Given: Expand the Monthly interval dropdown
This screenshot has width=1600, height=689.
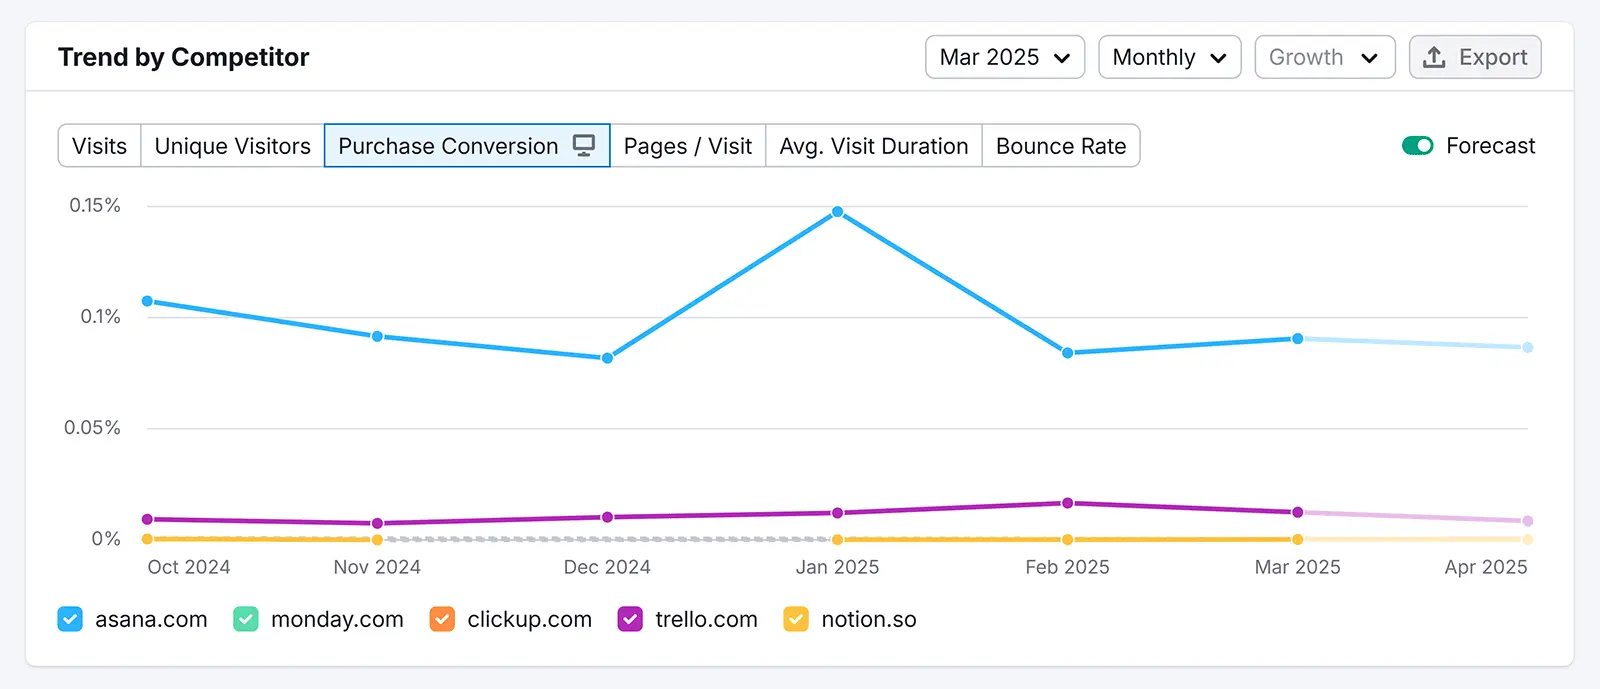Looking at the screenshot, I should tap(1169, 57).
